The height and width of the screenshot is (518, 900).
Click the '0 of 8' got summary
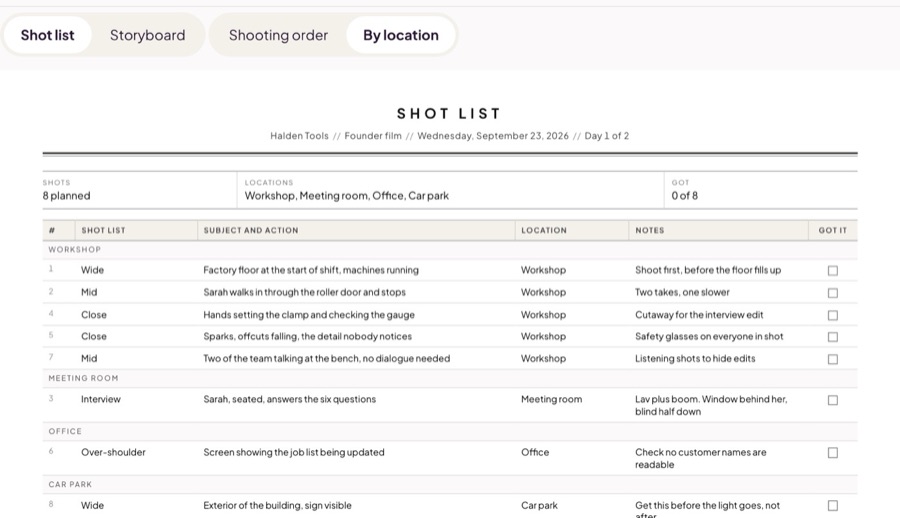685,196
